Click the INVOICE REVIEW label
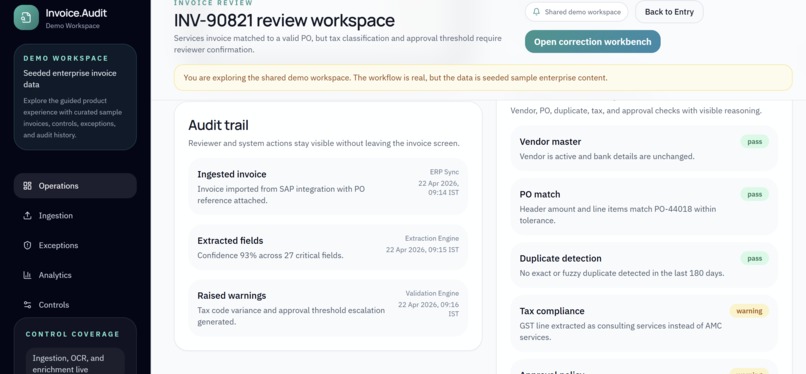This screenshot has width=806, height=374. [213, 3]
